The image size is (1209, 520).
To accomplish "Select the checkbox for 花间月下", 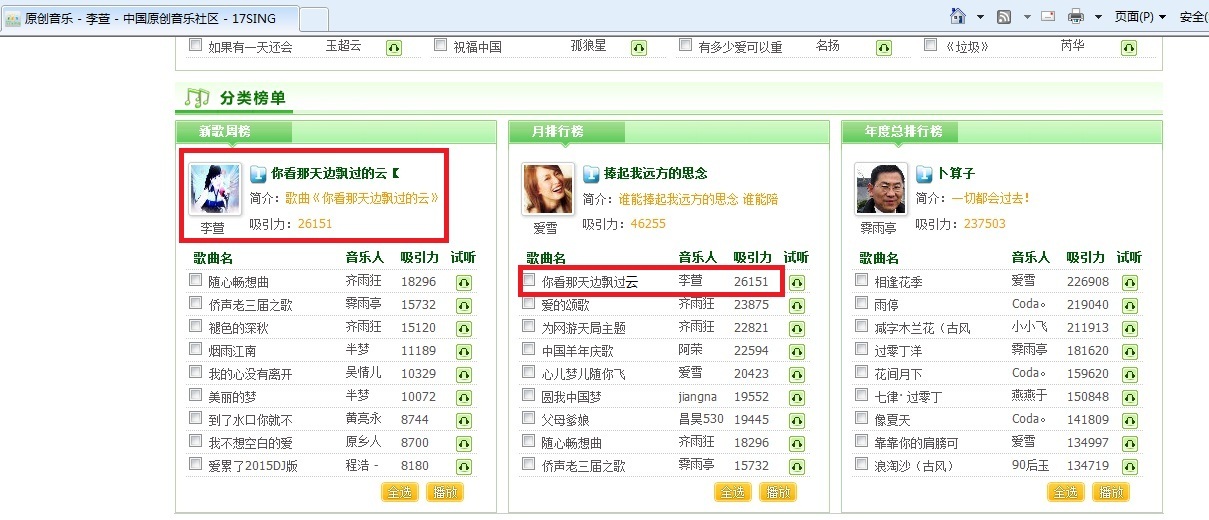I will [x=862, y=372].
